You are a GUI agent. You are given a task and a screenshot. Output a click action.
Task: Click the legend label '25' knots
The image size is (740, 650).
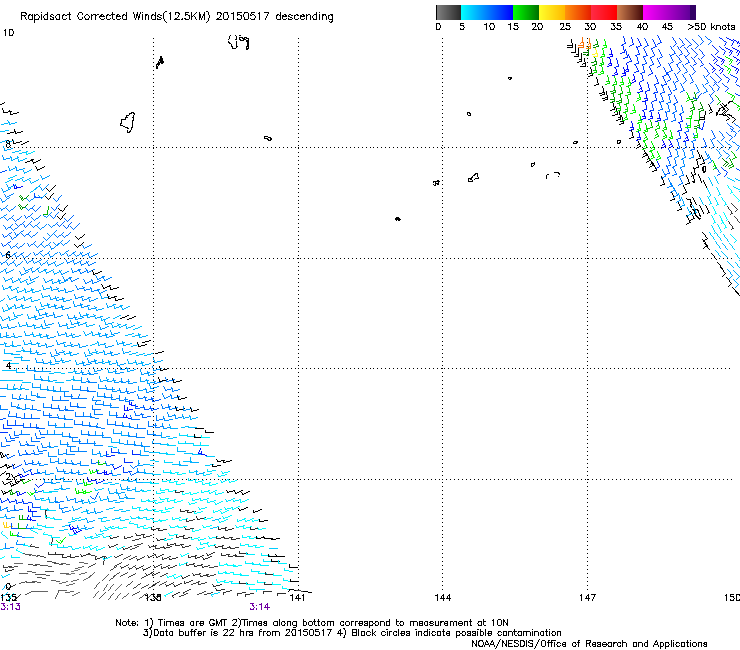[x=565, y=27]
